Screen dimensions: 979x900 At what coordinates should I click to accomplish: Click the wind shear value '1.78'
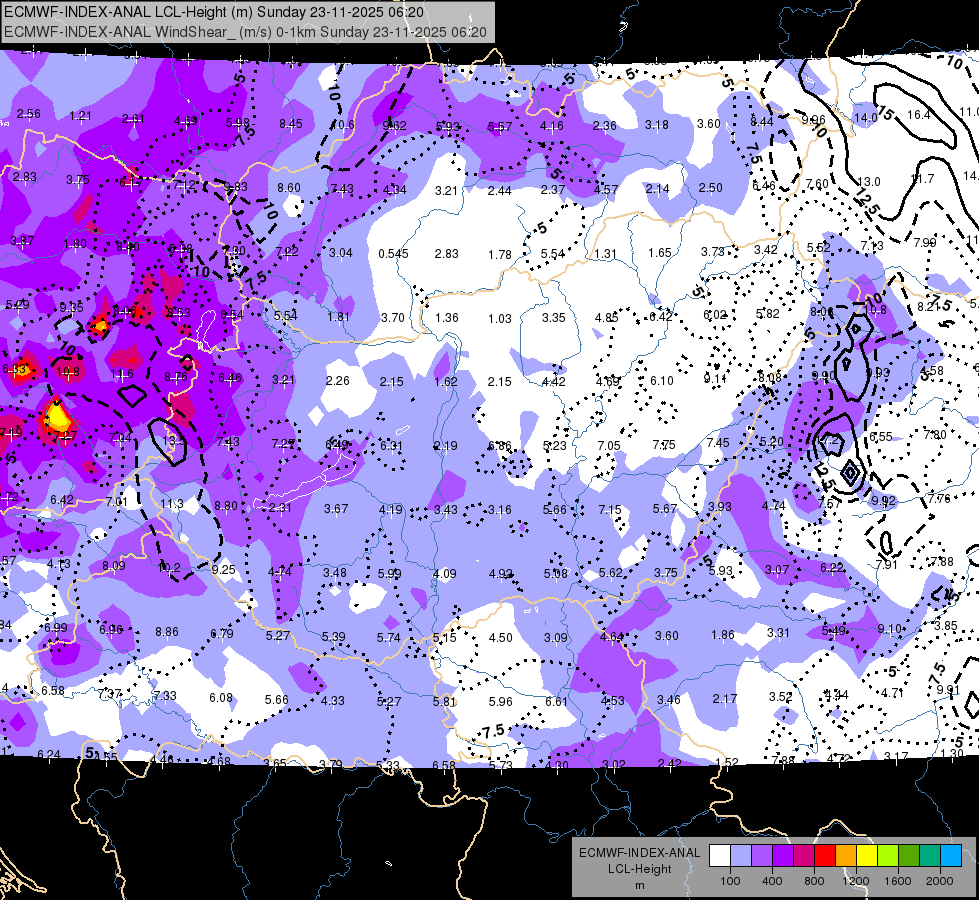pyautogui.click(x=500, y=255)
